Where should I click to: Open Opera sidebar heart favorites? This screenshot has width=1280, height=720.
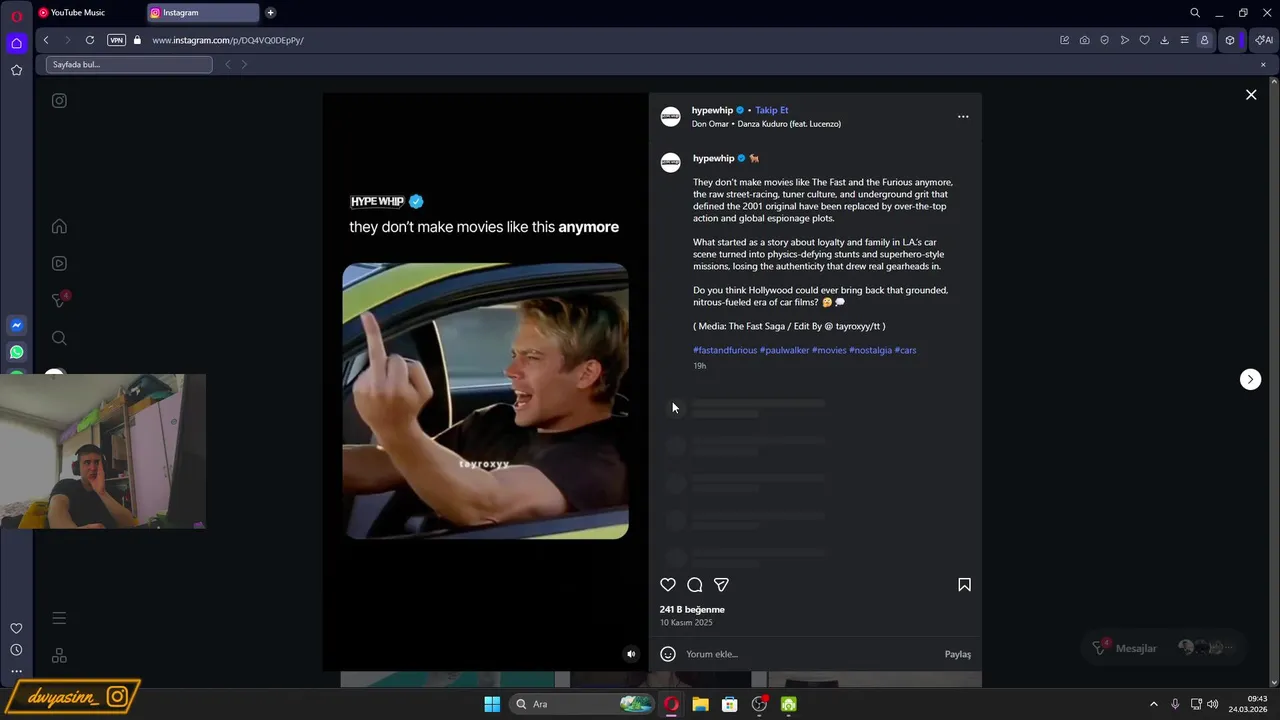pos(16,628)
